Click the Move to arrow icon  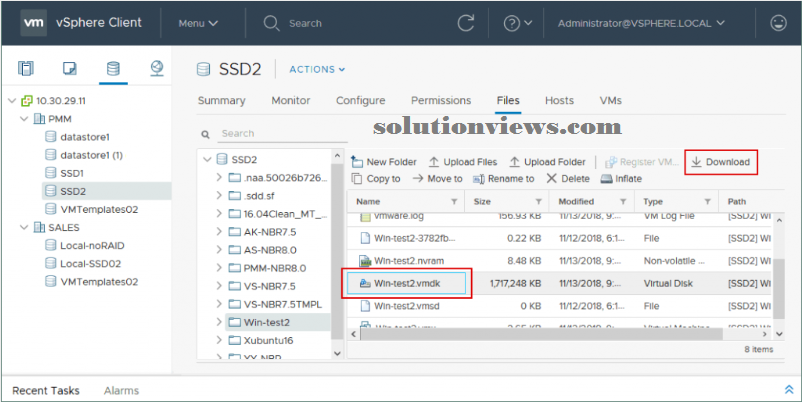click(x=417, y=178)
